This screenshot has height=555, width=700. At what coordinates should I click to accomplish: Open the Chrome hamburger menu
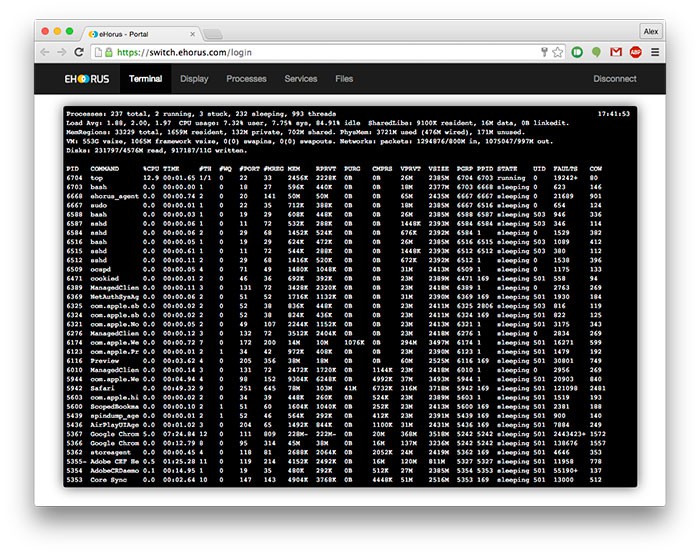655,52
